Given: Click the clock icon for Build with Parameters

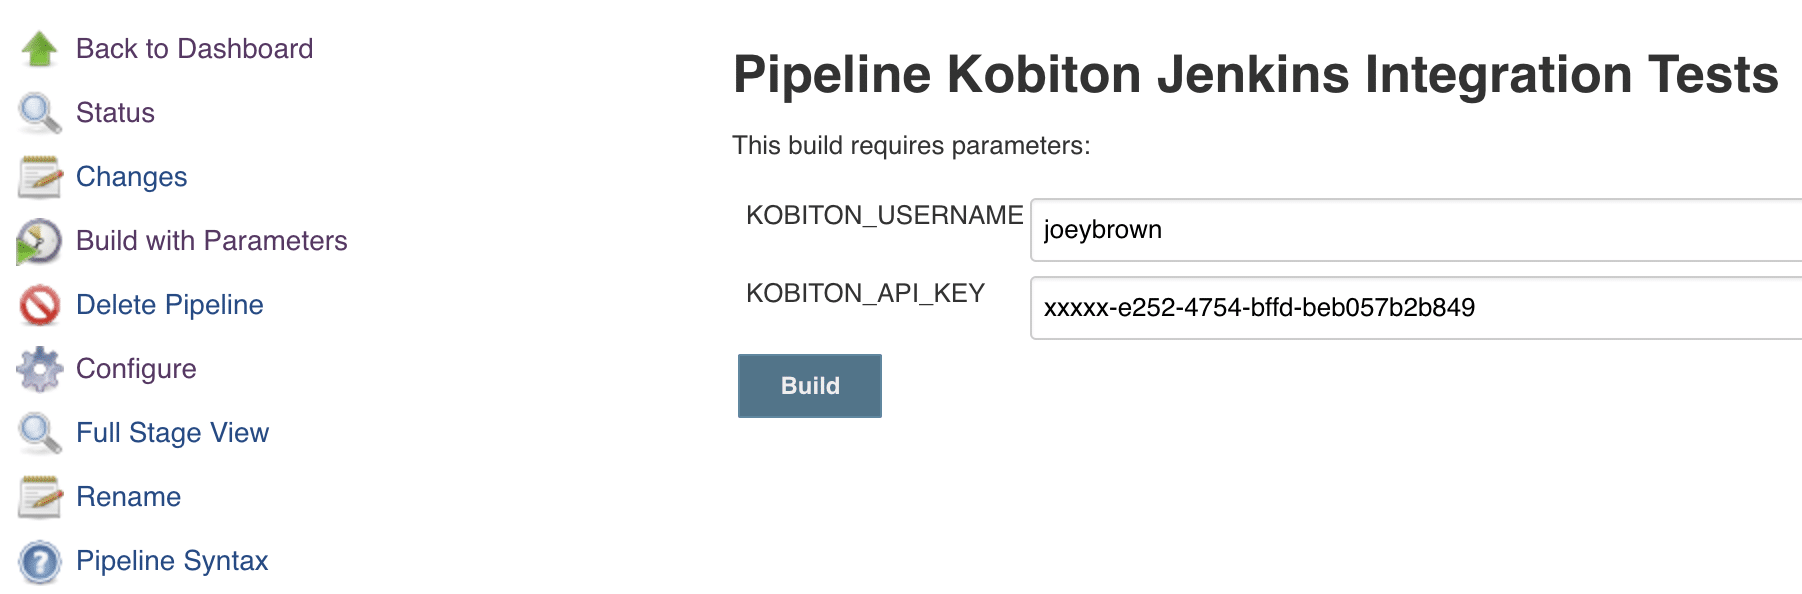Looking at the screenshot, I should (39, 241).
